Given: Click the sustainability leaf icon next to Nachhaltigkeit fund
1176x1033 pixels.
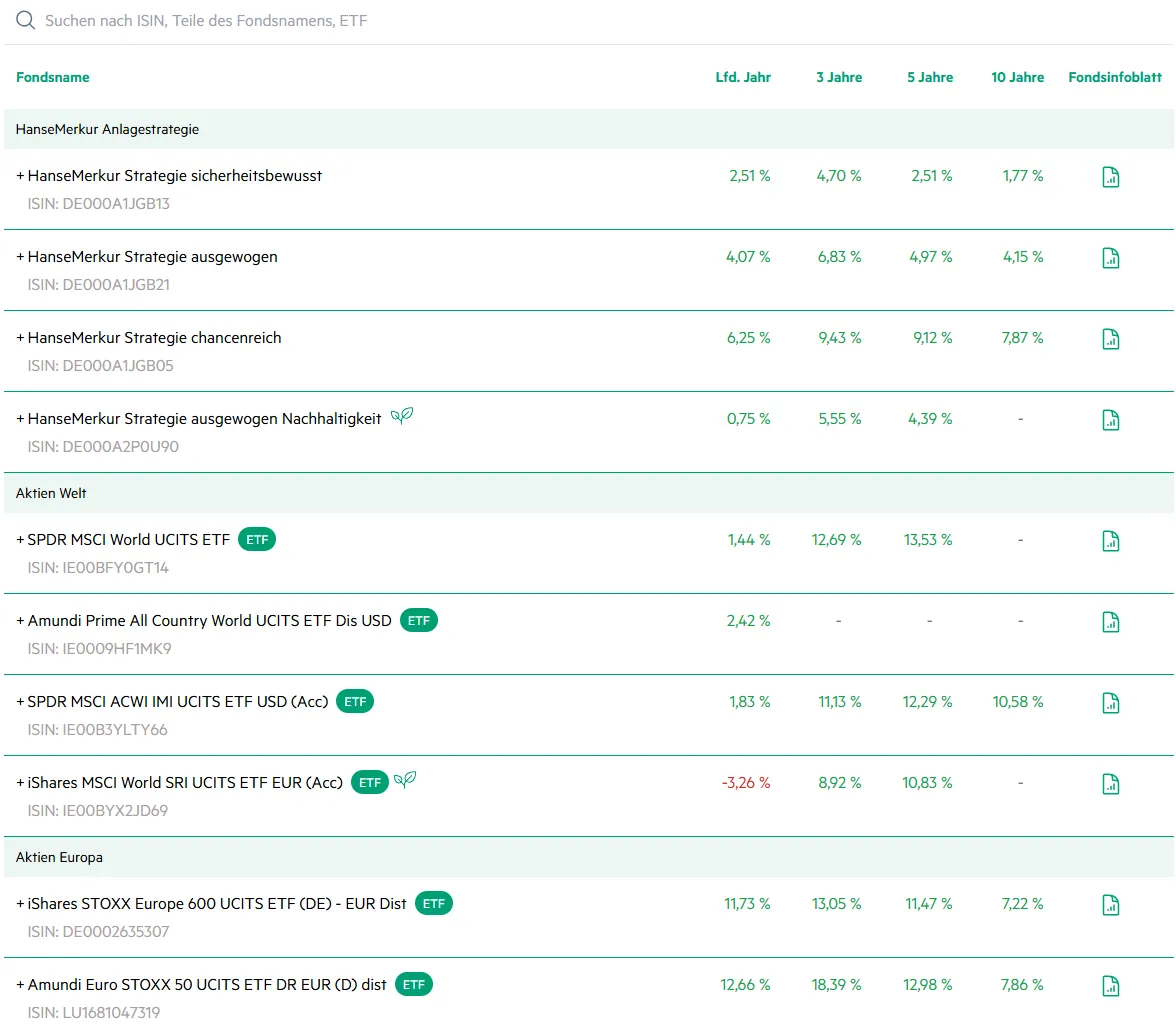Looking at the screenshot, I should (402, 417).
